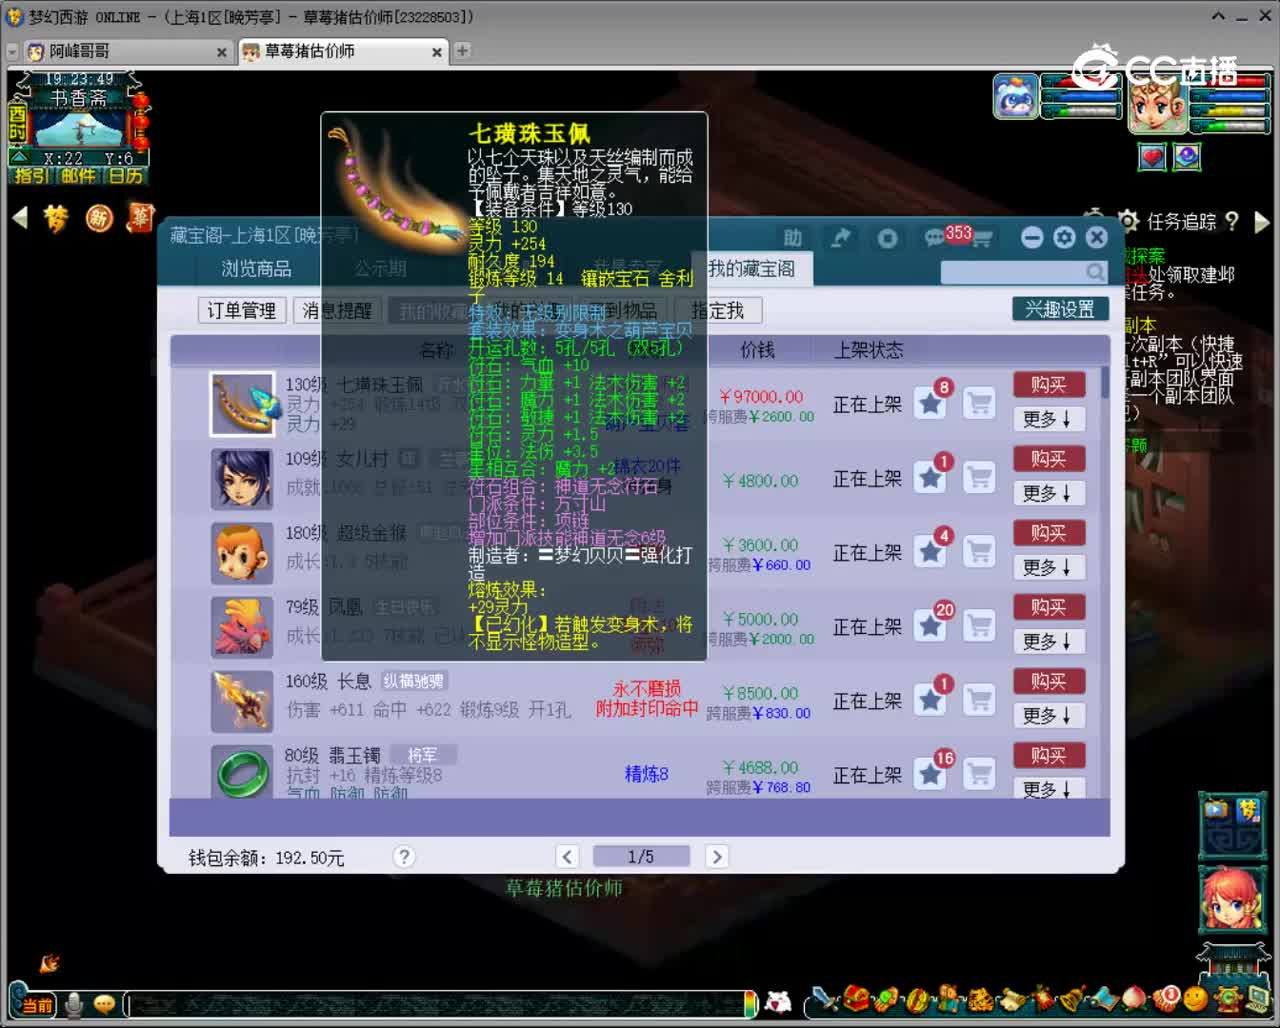Image resolution: width=1280 pixels, height=1028 pixels.
Task: Buy the 七璜珠玉佩 with 购买 button
Action: (1048, 384)
